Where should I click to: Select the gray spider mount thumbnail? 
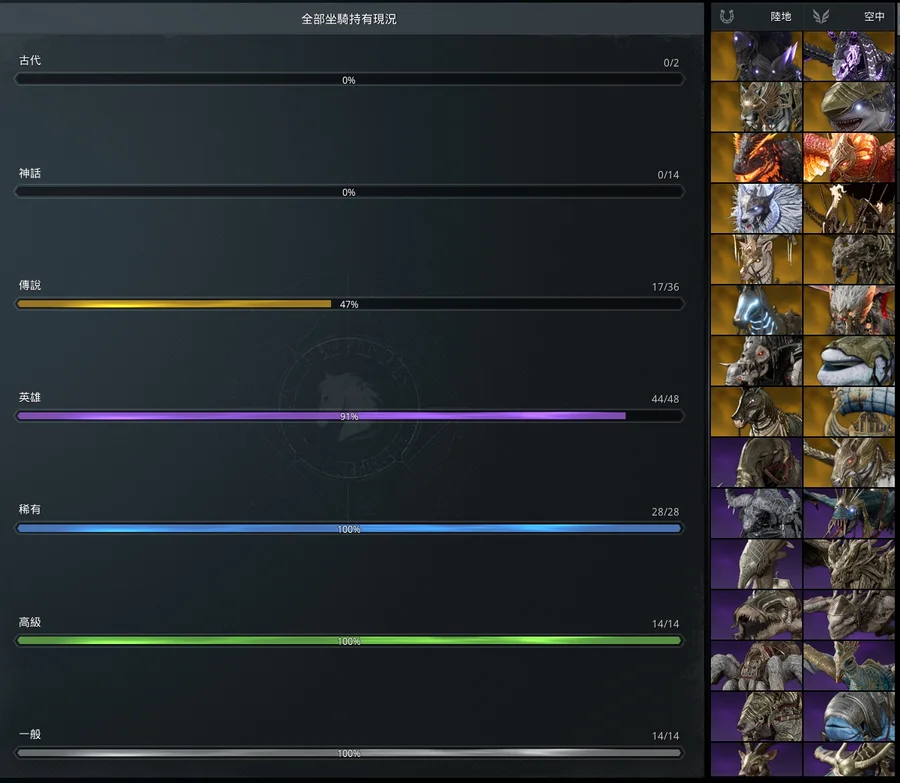pos(756,666)
